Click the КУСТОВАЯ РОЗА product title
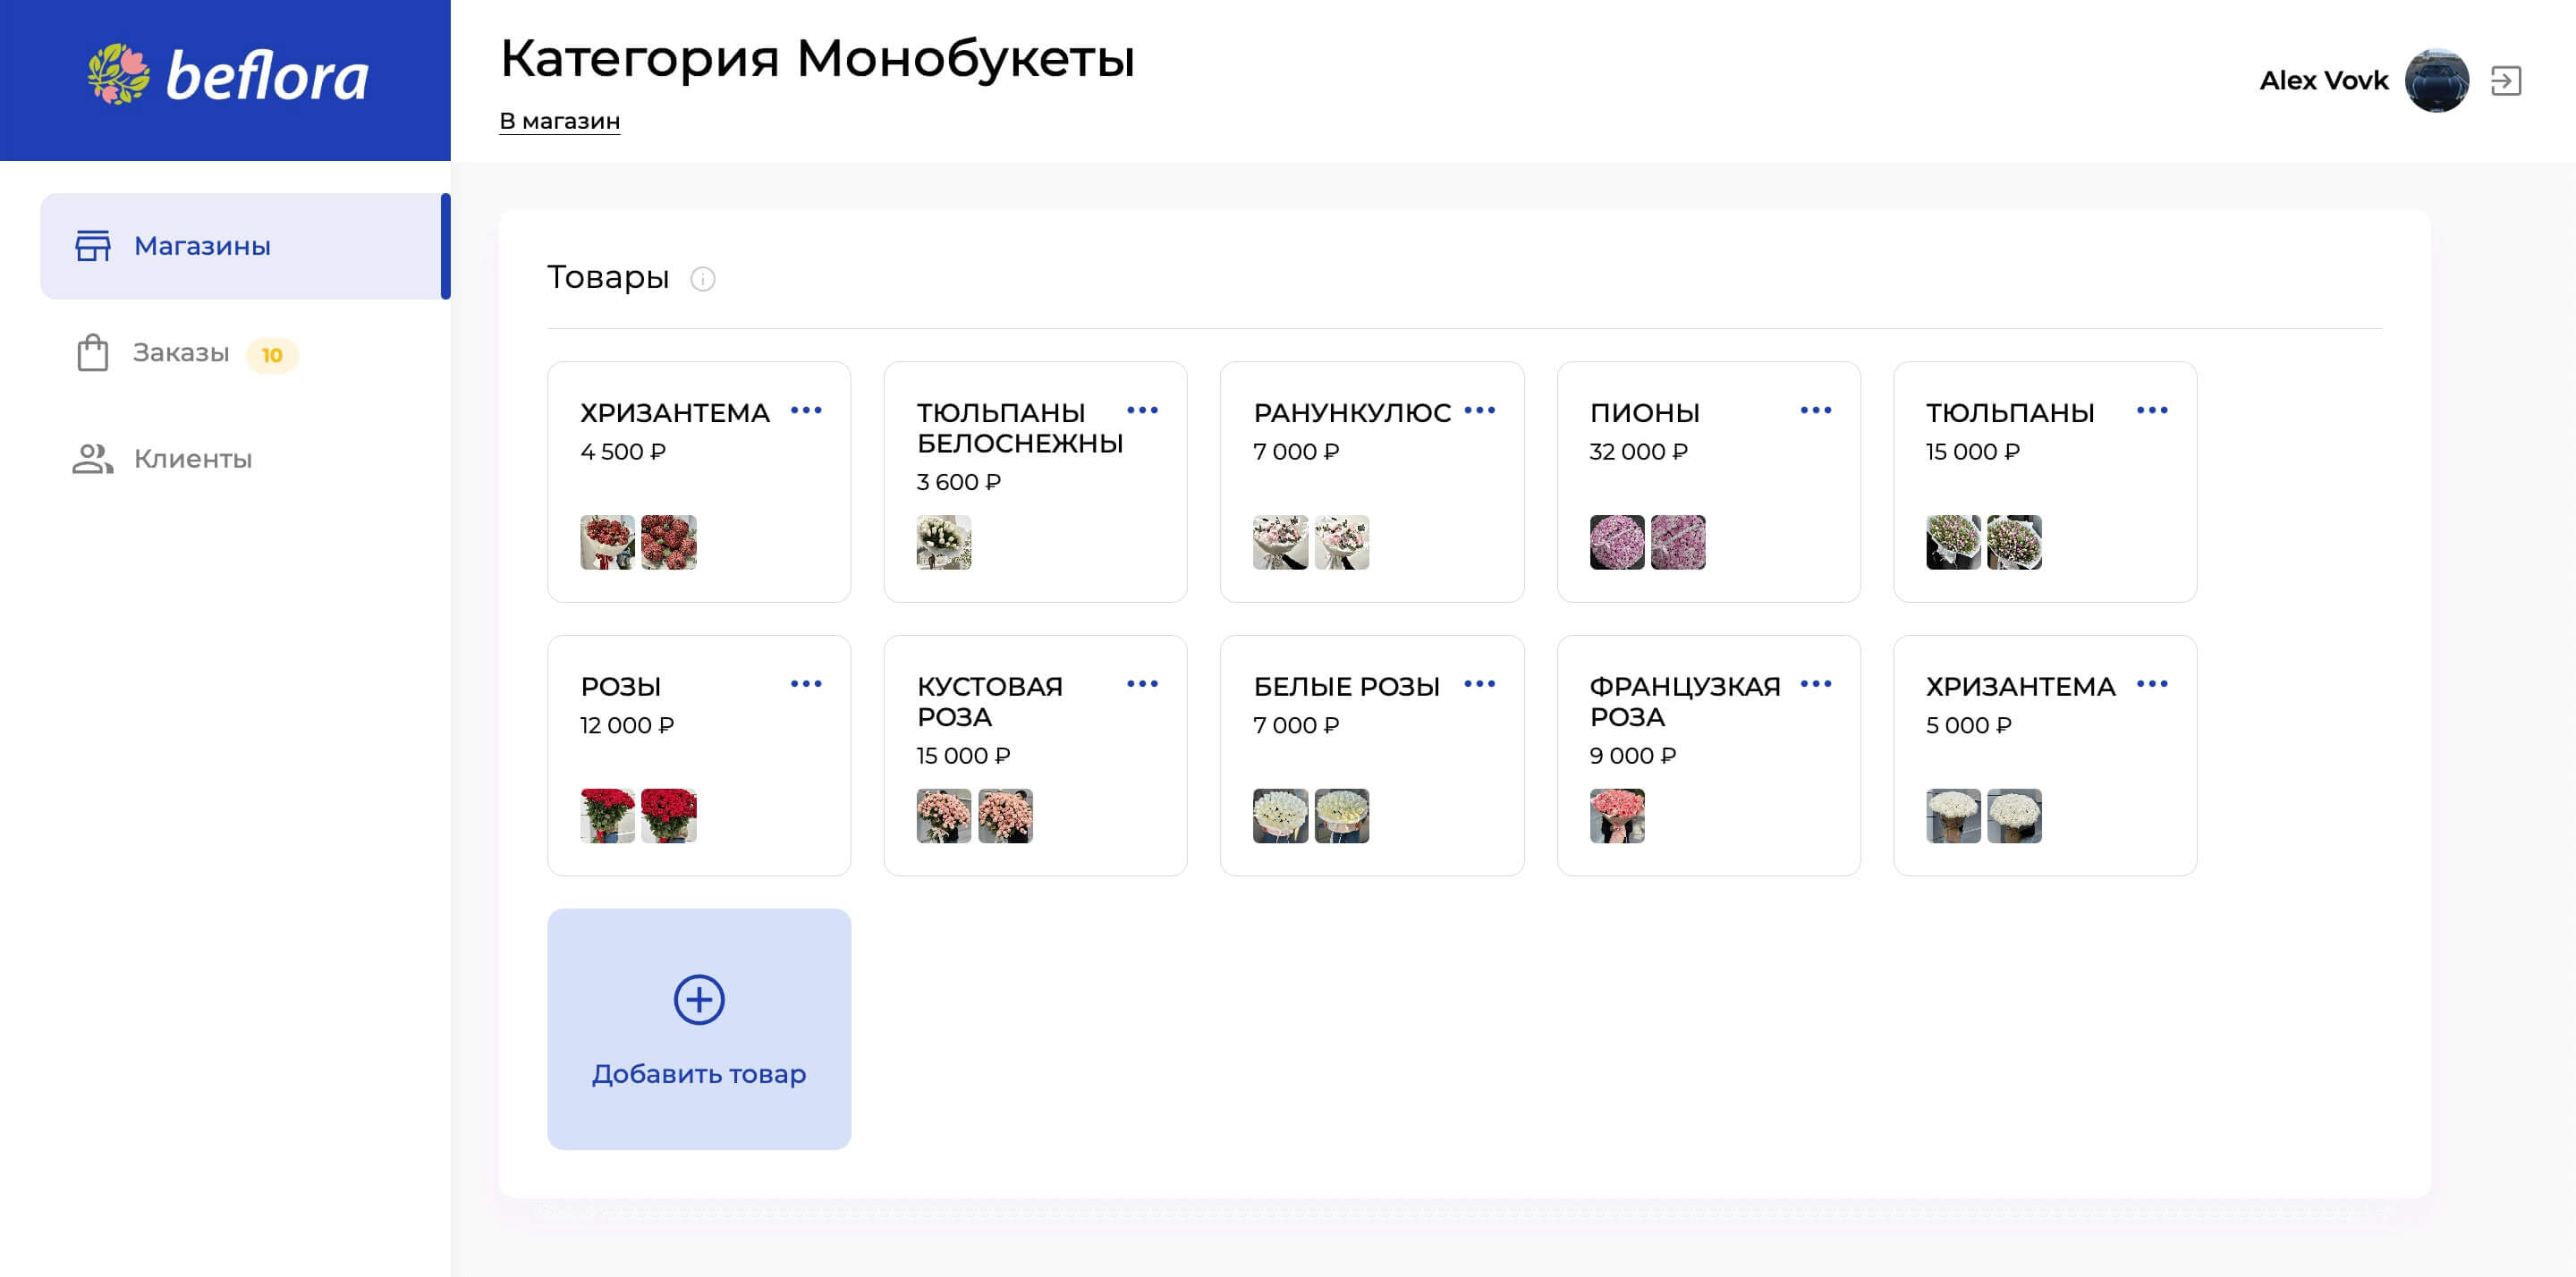 click(x=989, y=702)
